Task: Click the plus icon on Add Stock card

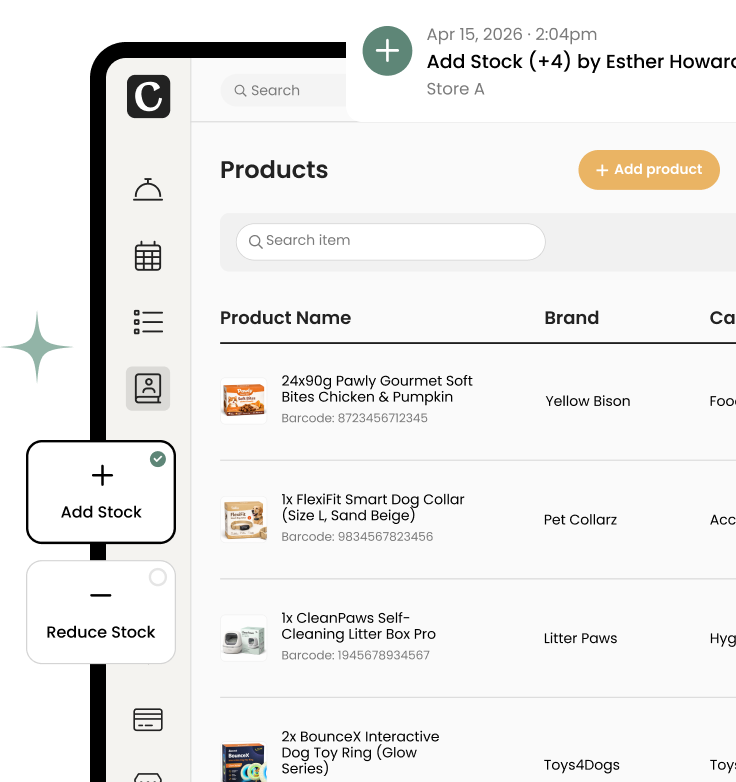Action: 102,475
